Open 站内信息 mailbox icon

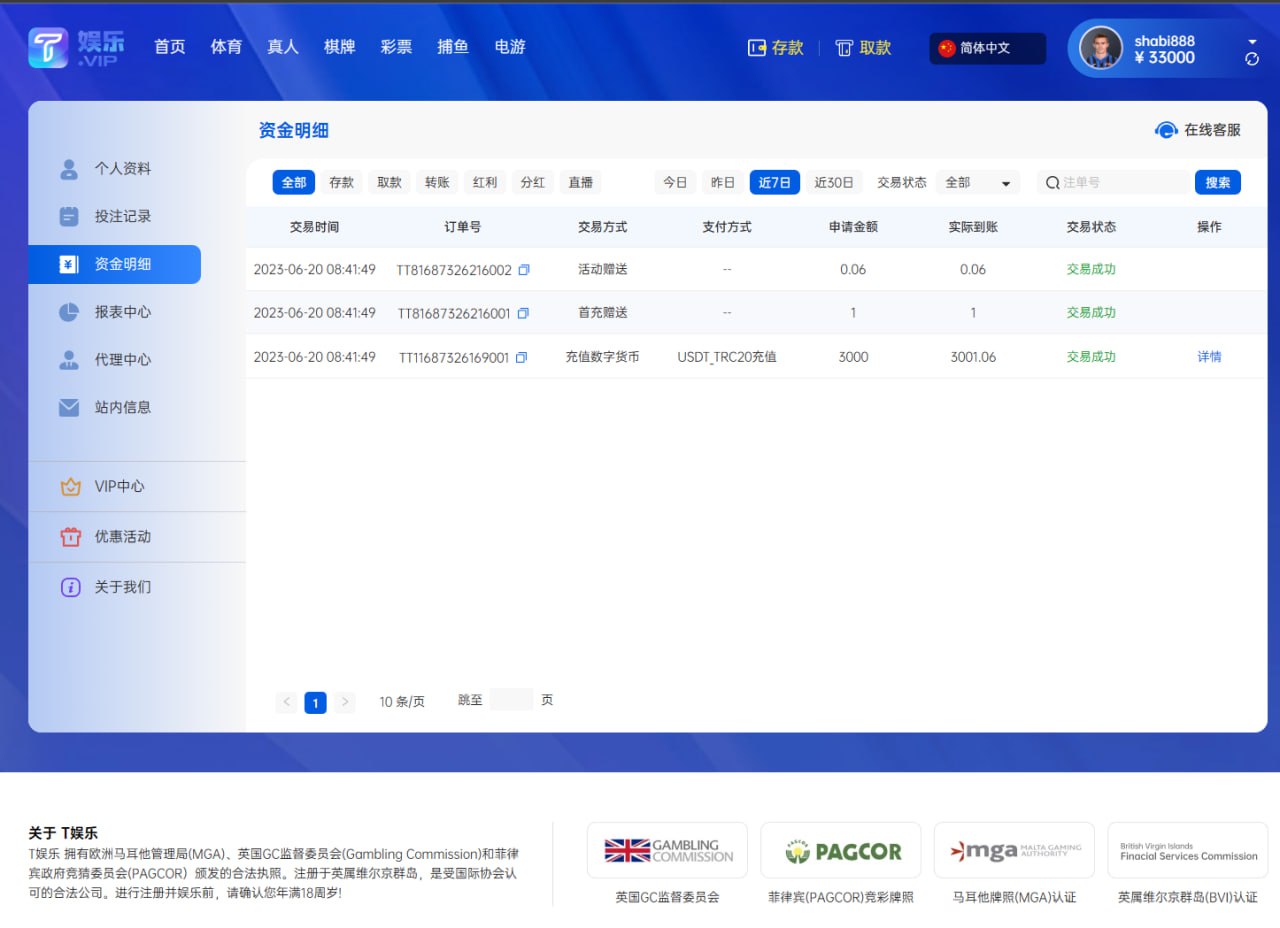click(68, 407)
